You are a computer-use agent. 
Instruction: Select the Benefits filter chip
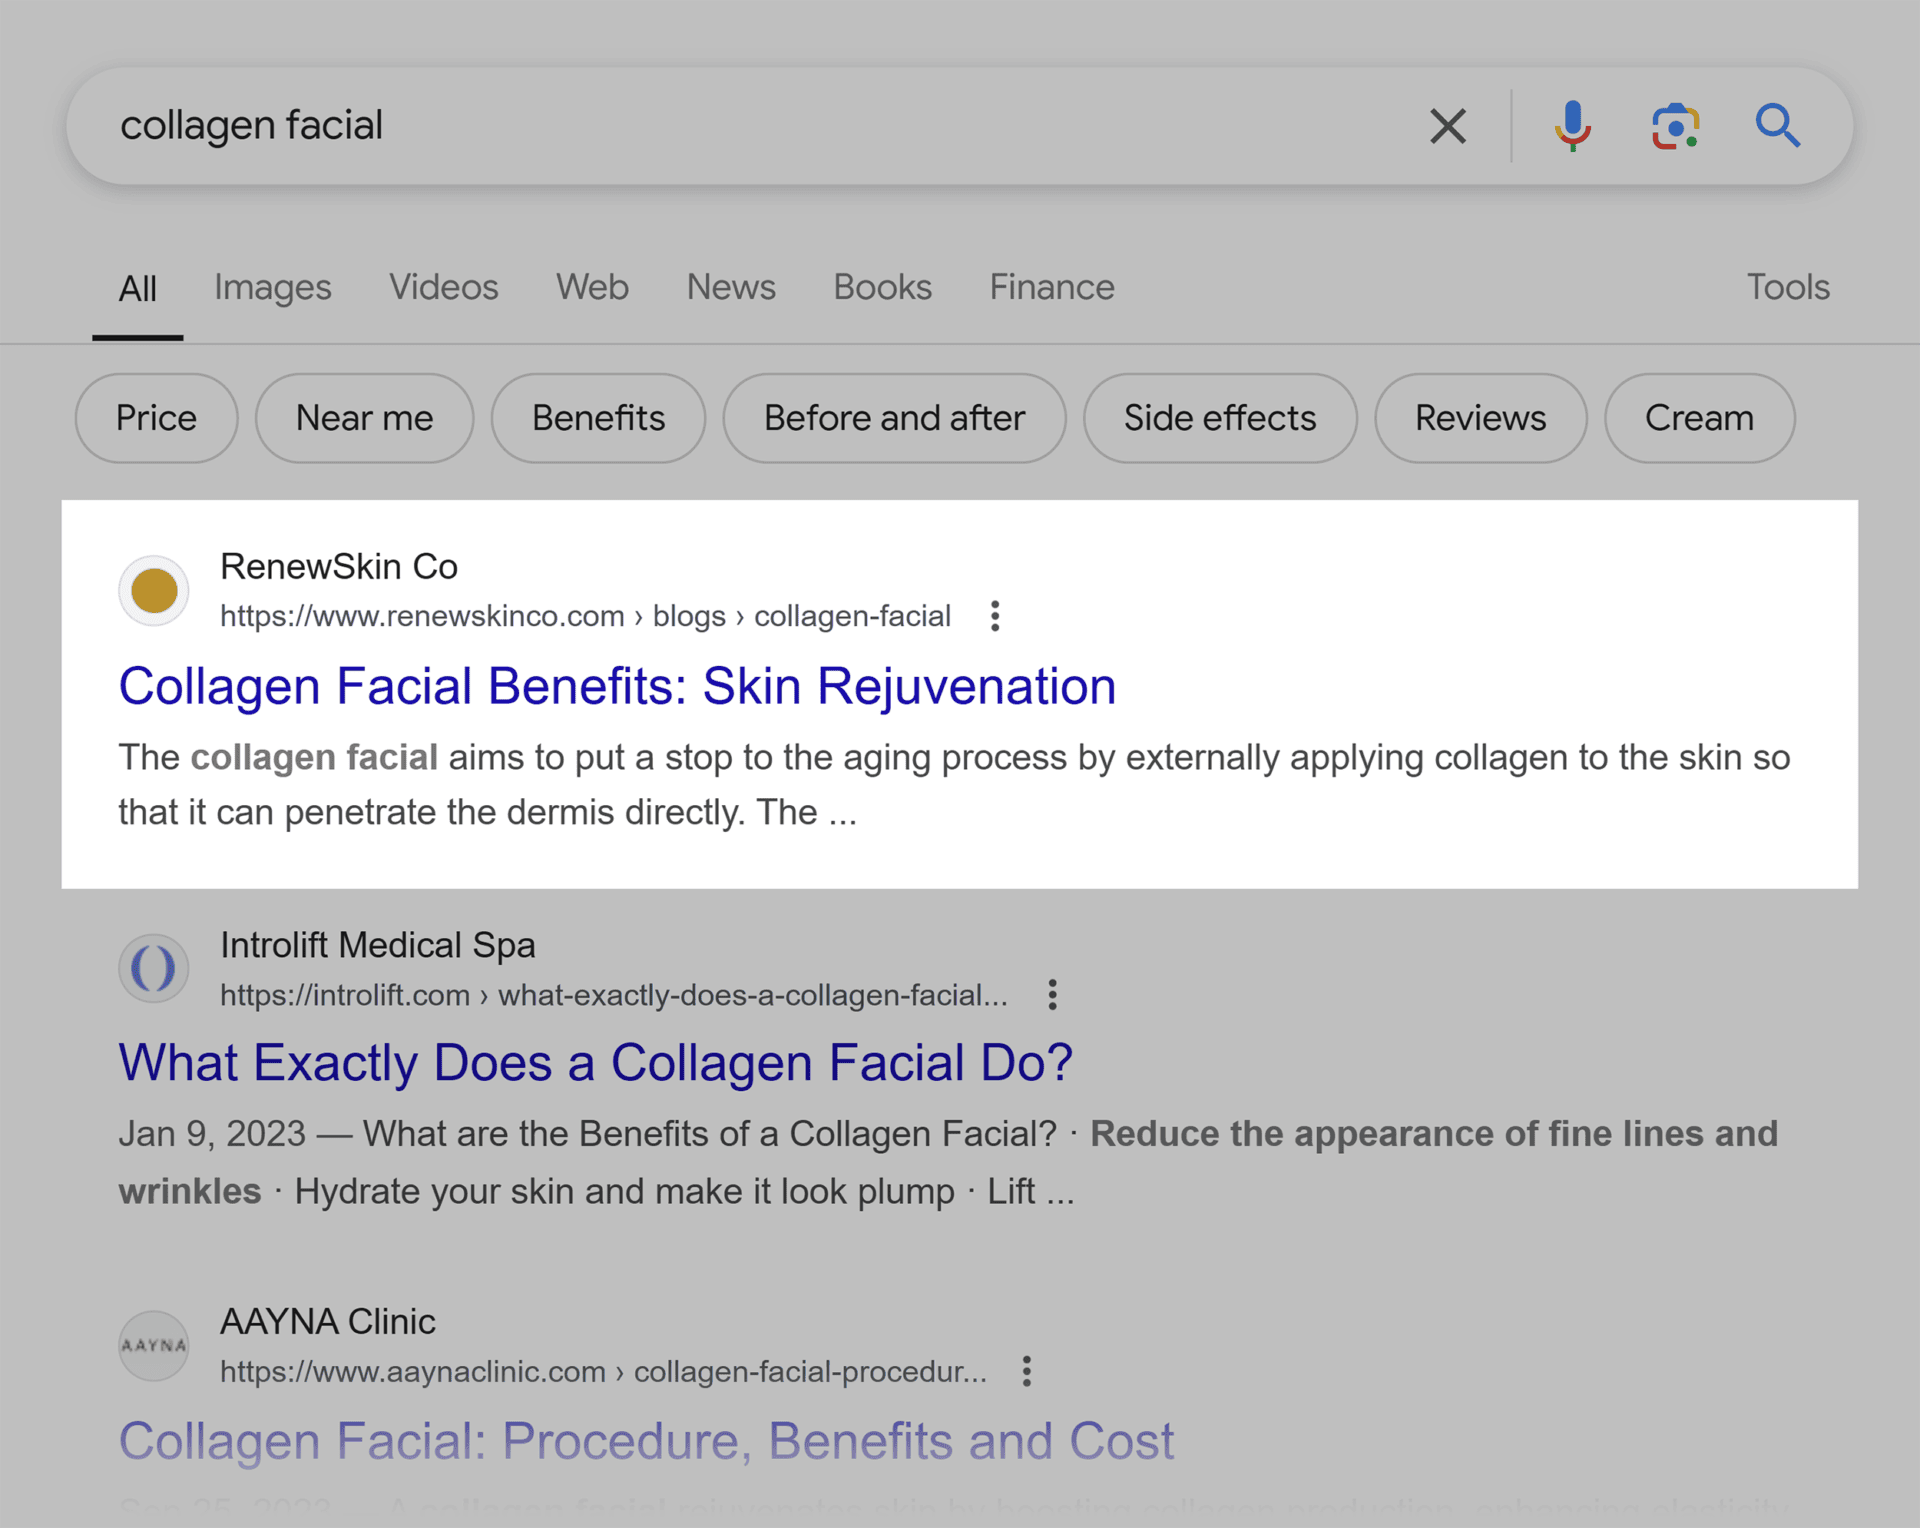599,418
